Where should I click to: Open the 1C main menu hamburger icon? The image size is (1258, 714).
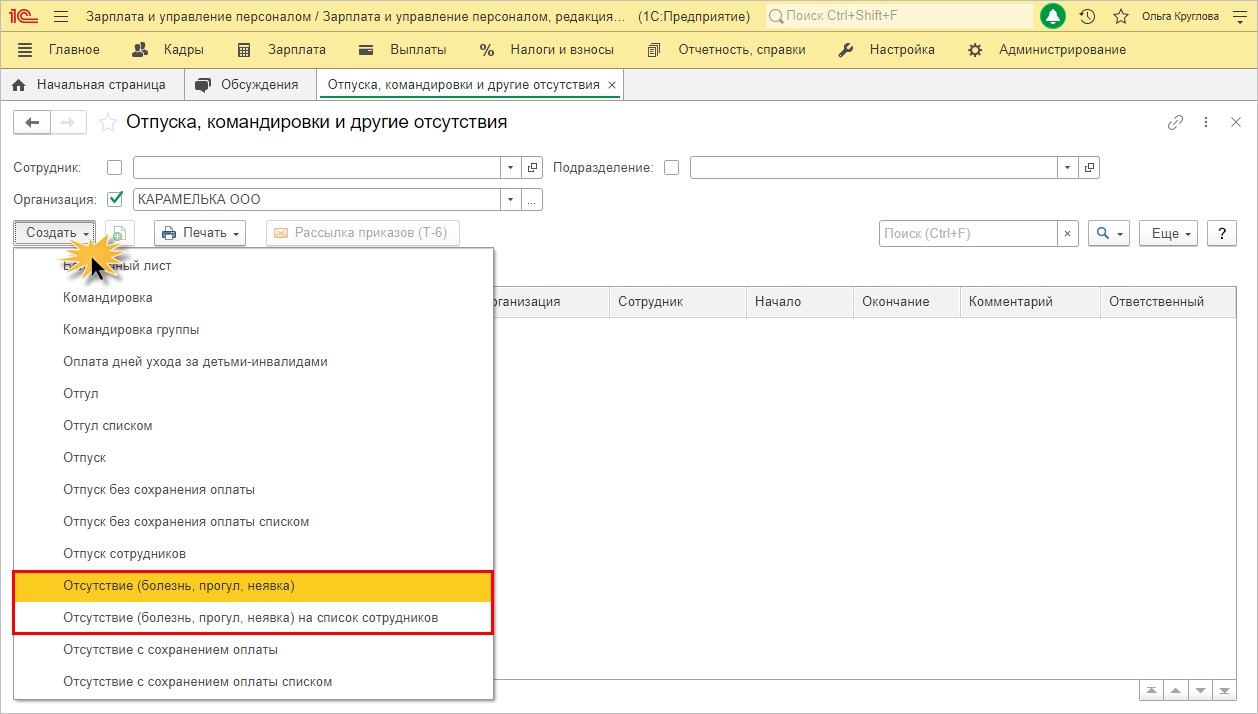61,17
